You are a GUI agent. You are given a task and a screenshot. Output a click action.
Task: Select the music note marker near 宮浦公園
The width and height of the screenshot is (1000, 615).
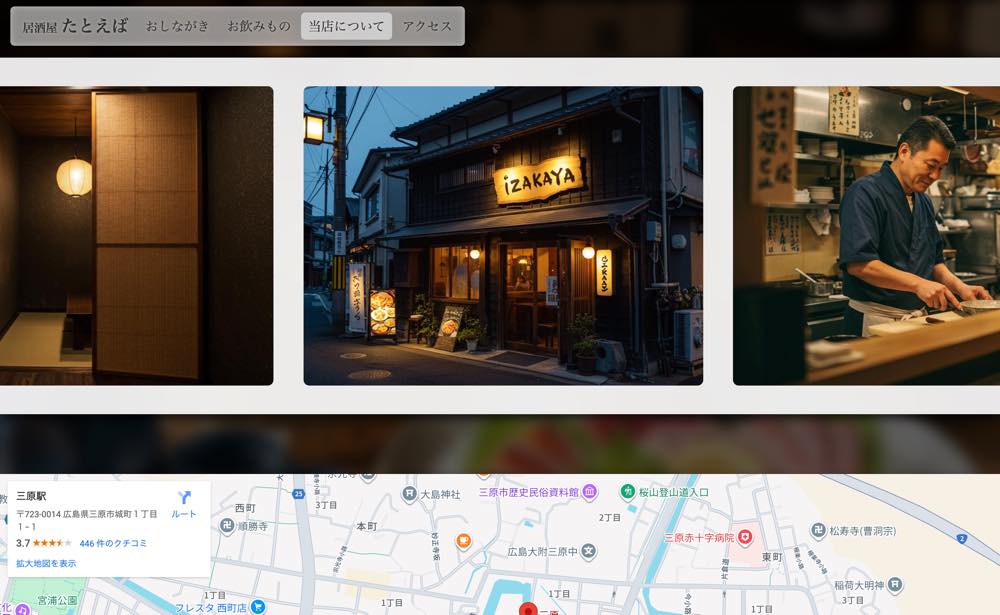(22, 608)
